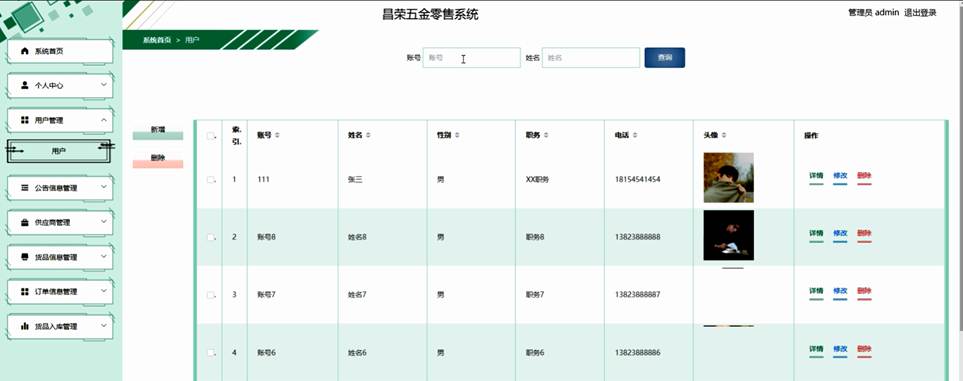Screen dimensions: 963x381
Task: Select the 用户 submenu item
Action: pos(58,151)
